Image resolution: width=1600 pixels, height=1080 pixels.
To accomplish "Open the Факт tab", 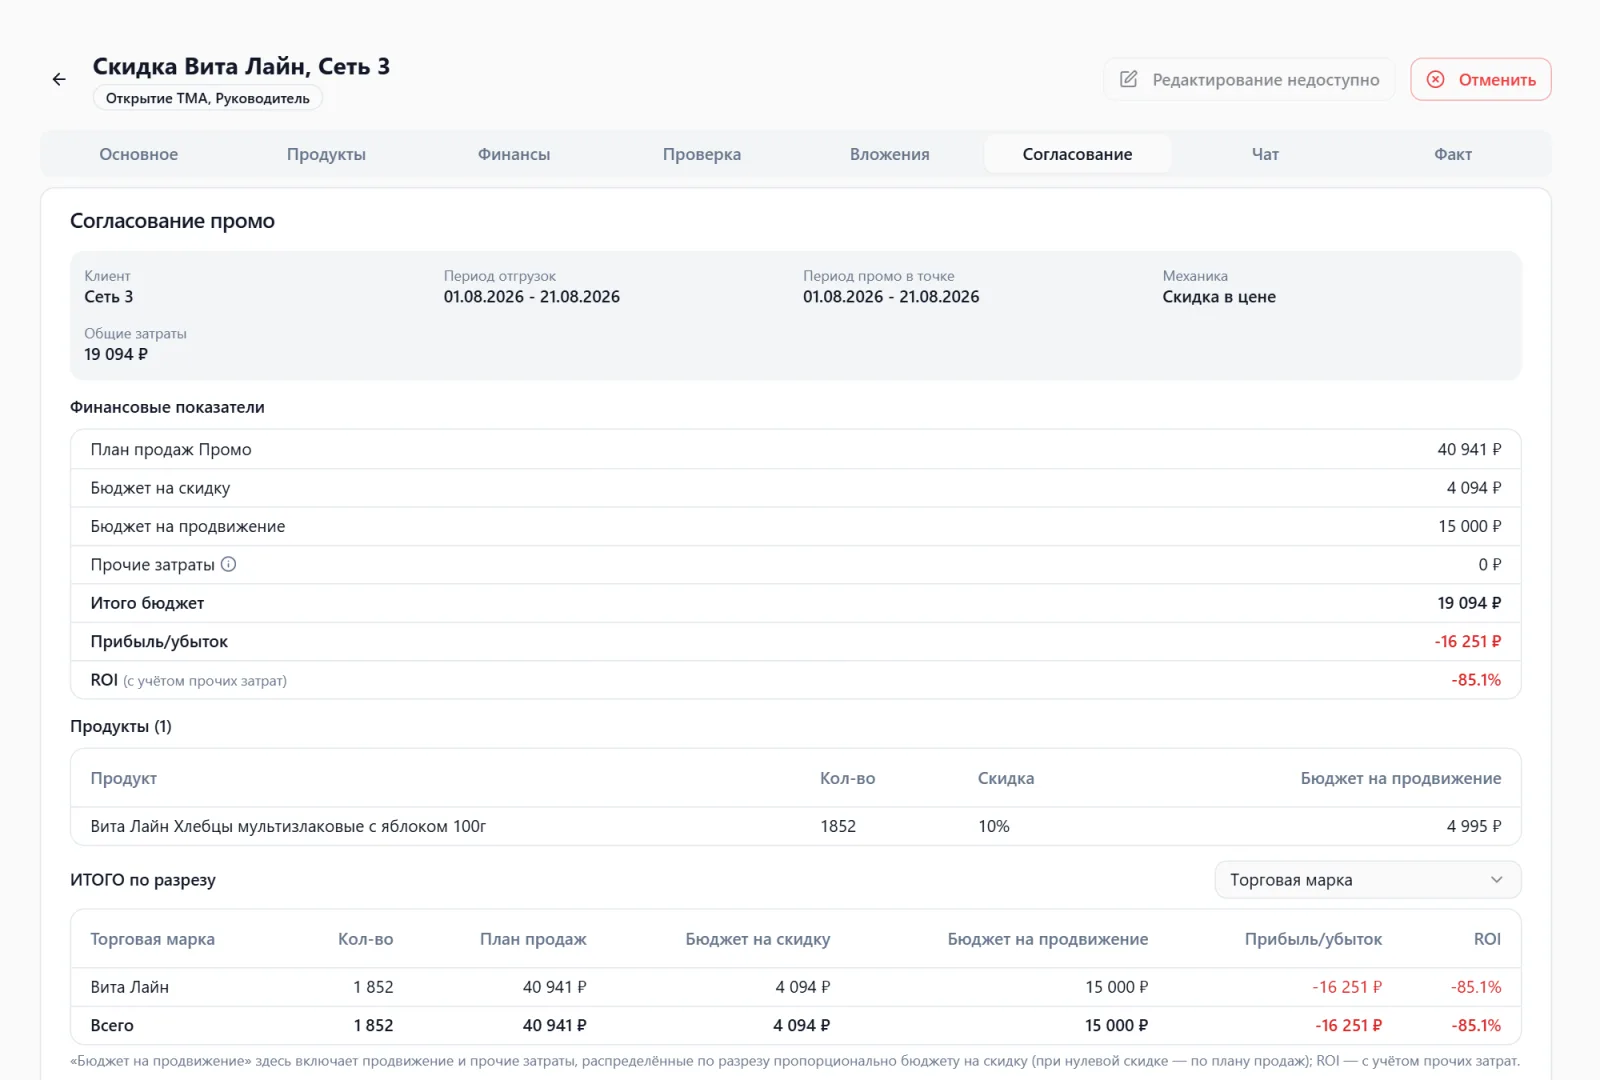I will [x=1453, y=154].
